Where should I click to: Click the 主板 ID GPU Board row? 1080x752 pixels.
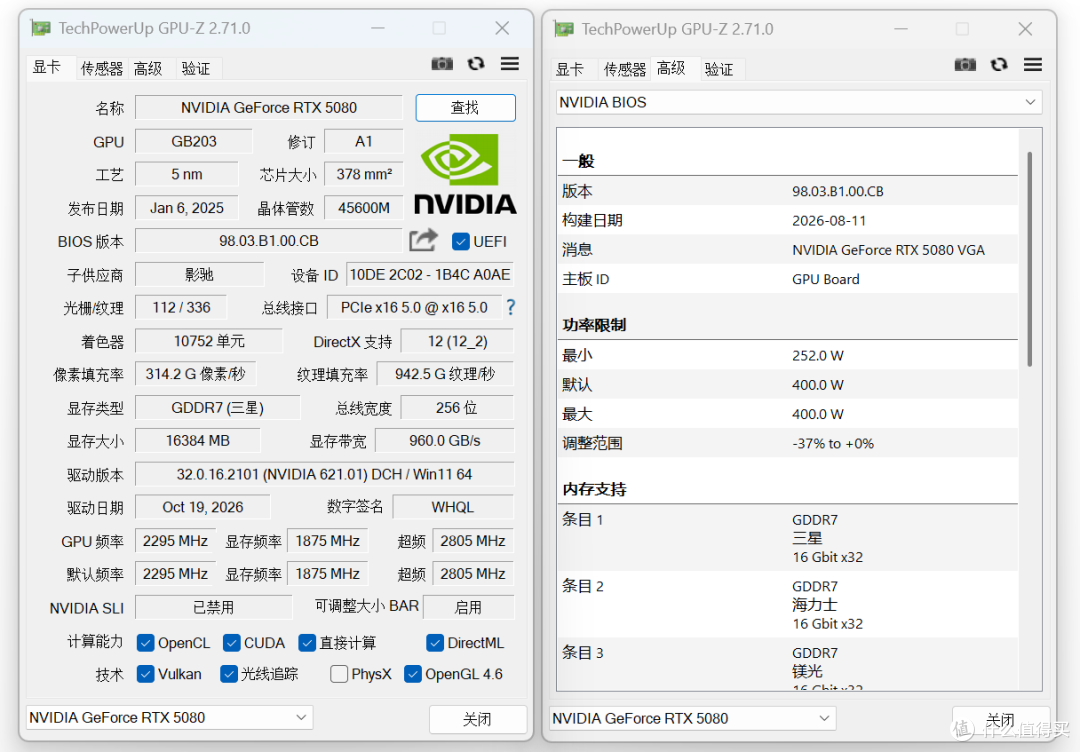787,279
